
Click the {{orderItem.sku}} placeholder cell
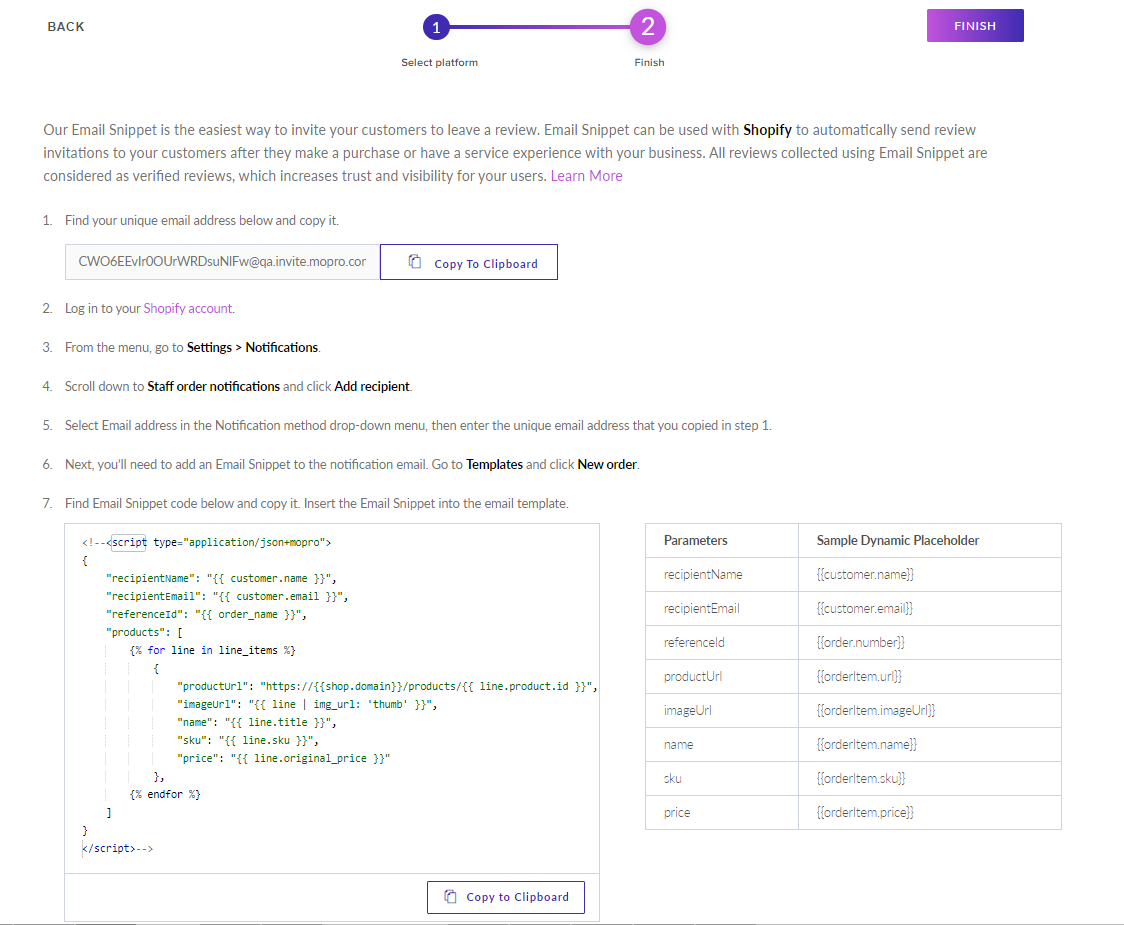930,778
